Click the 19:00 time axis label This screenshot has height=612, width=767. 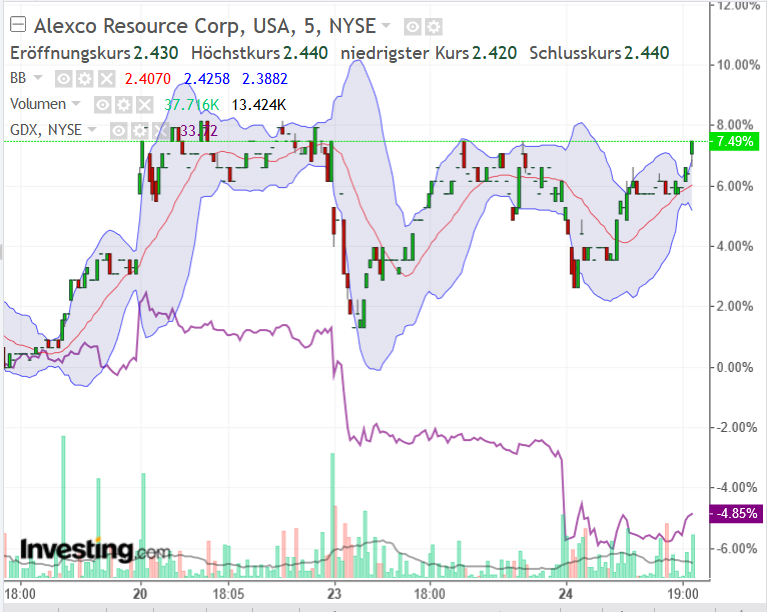pos(683,594)
